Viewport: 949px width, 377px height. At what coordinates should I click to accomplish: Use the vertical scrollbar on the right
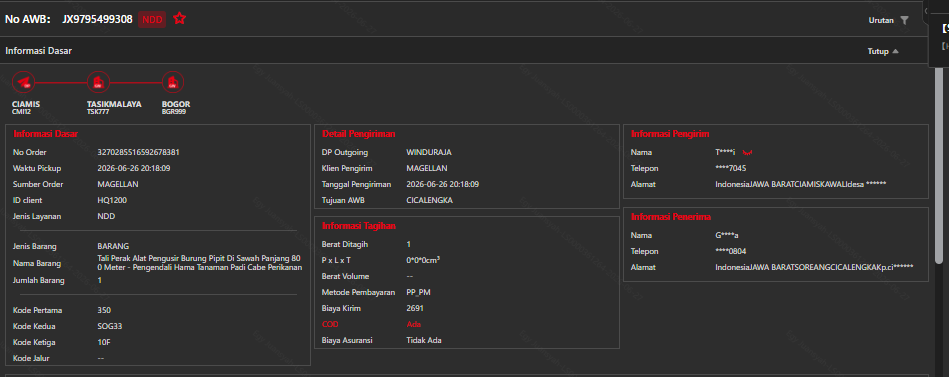[x=939, y=166]
